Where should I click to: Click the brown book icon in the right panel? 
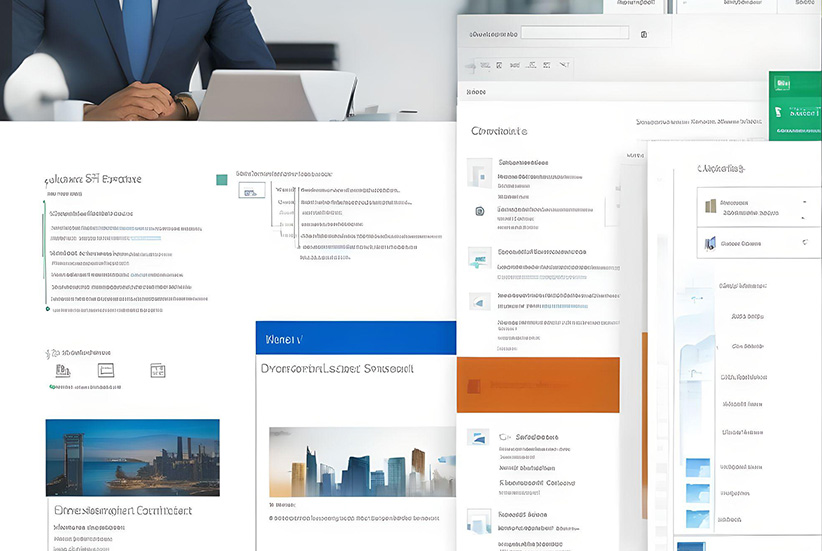711,206
